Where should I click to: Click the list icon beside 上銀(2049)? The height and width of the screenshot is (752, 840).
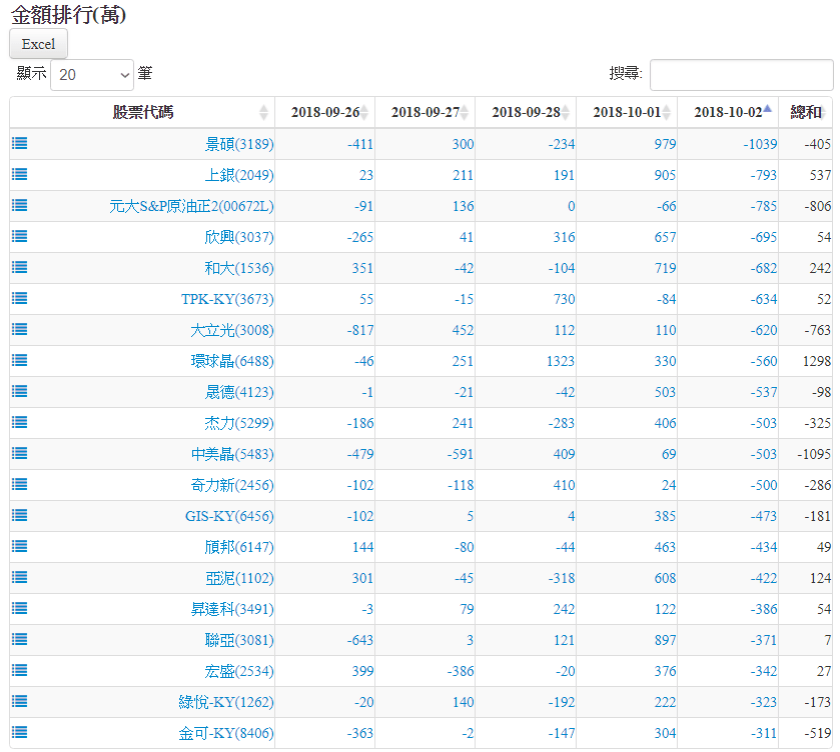pos(19,174)
